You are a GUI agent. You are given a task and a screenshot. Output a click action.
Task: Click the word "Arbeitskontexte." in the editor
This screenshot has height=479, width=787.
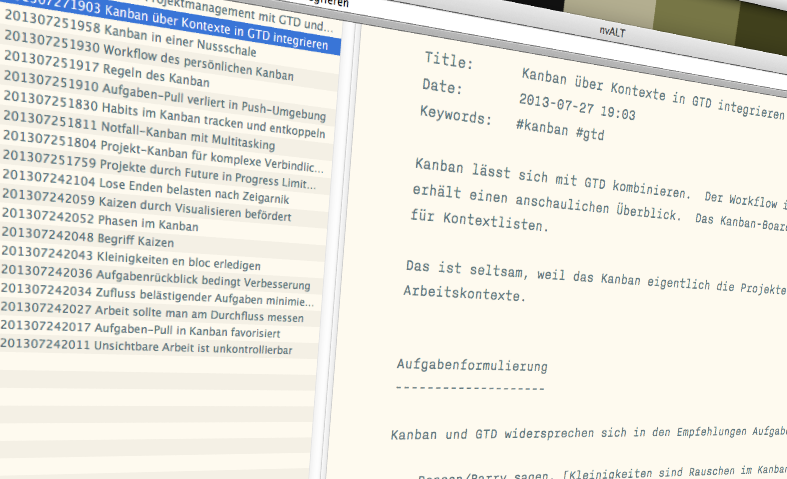tap(464, 293)
